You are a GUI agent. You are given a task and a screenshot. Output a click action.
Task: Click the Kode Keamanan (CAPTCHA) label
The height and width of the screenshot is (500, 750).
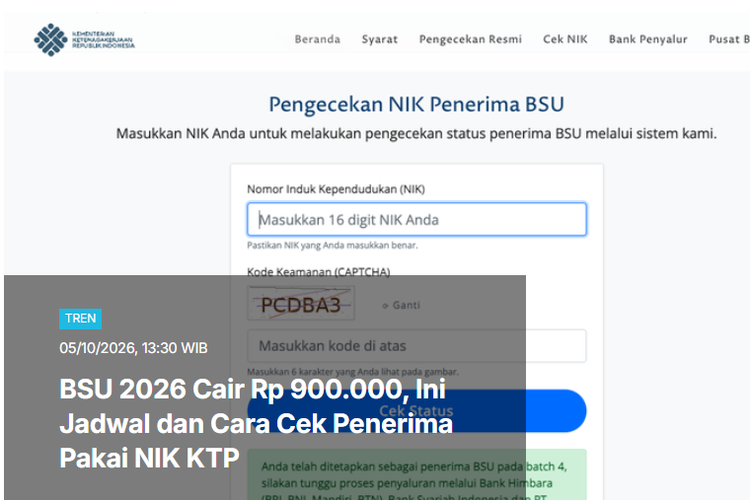tap(319, 272)
